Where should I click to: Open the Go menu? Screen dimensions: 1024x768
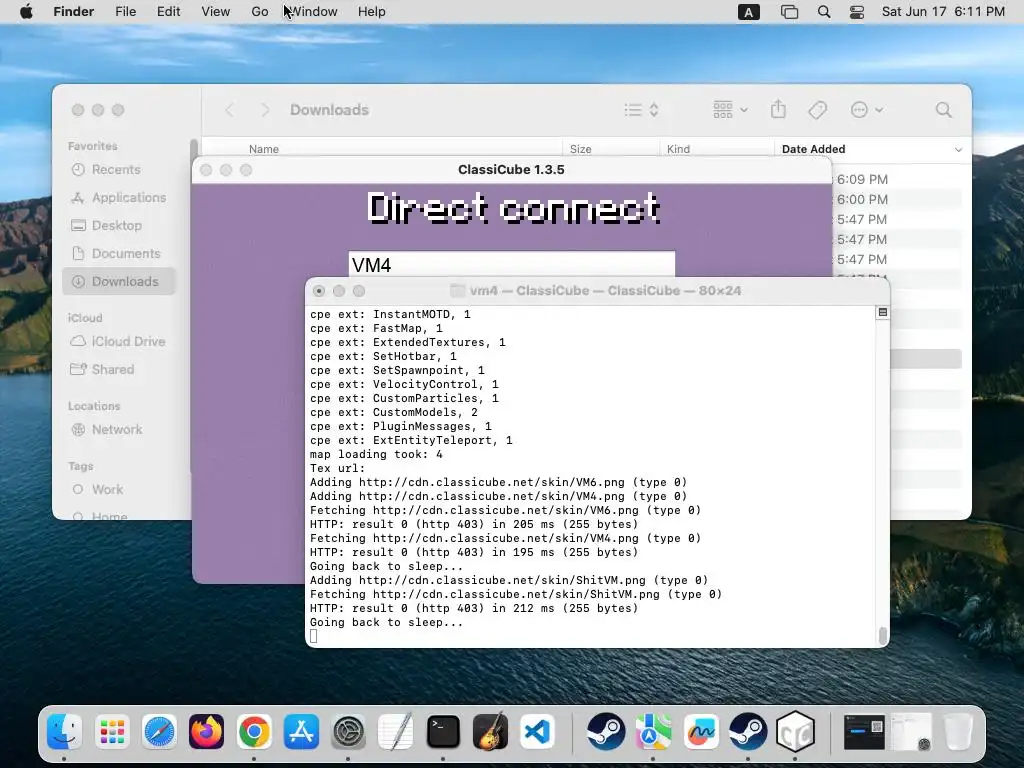(x=259, y=12)
